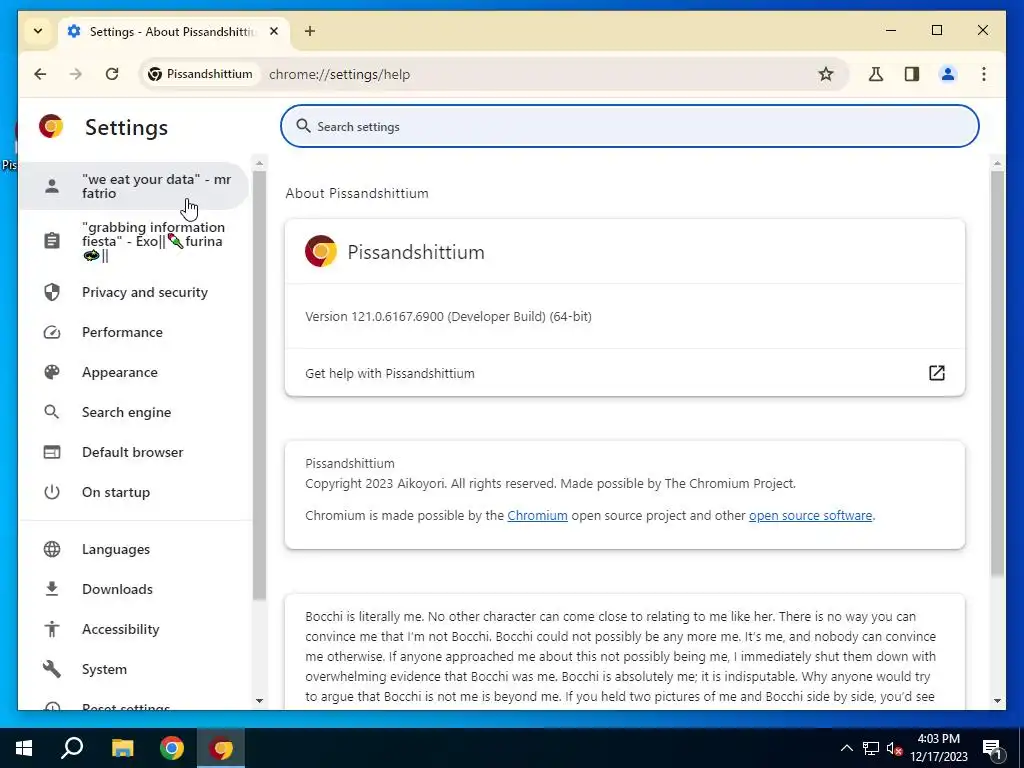Click the shield icon for Privacy
The image size is (1024, 768).
[52, 292]
